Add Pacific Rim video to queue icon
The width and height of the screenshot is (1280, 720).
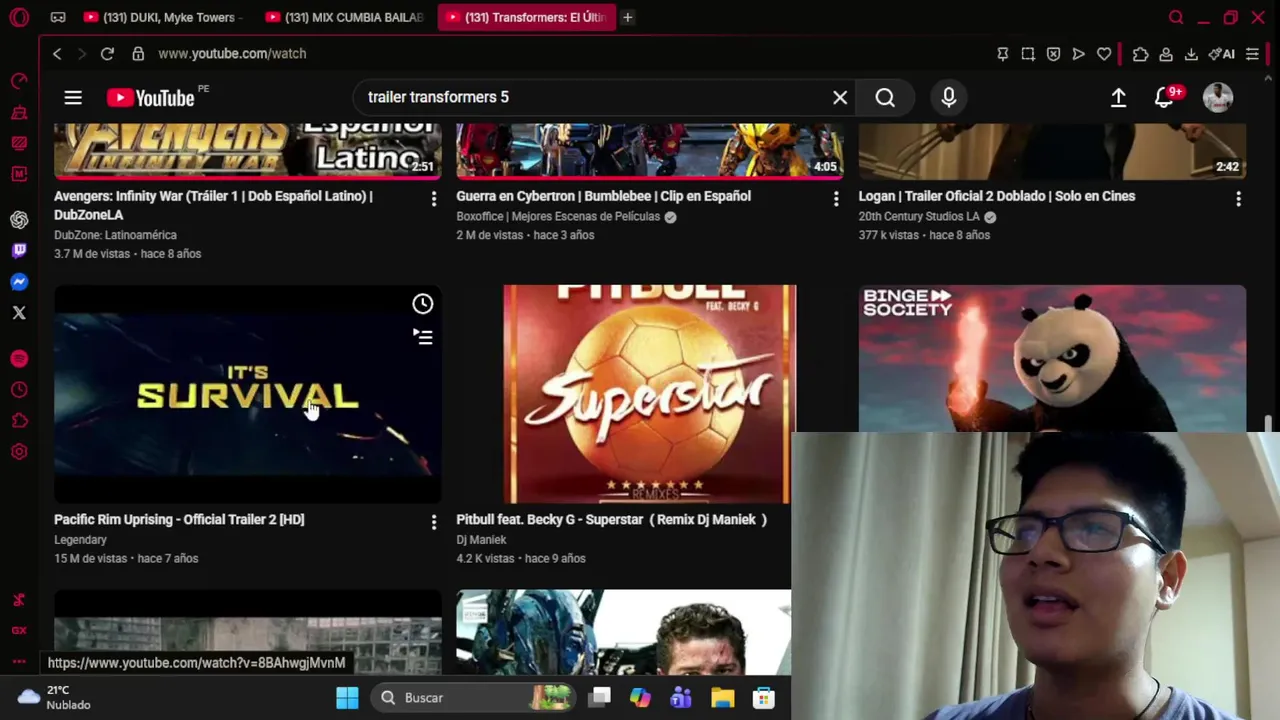(422, 338)
